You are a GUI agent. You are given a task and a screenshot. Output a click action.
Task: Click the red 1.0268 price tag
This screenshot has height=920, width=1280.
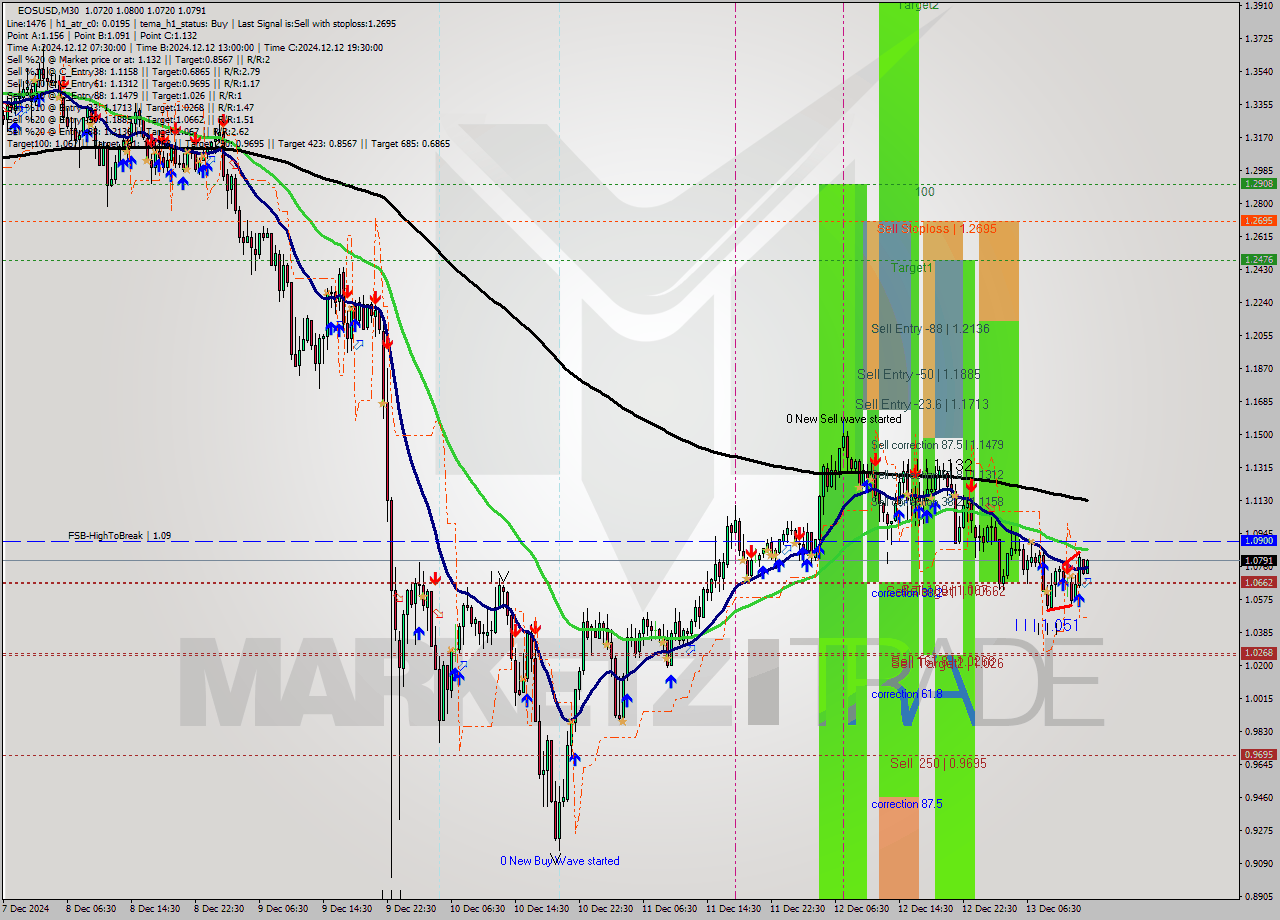click(x=1258, y=653)
